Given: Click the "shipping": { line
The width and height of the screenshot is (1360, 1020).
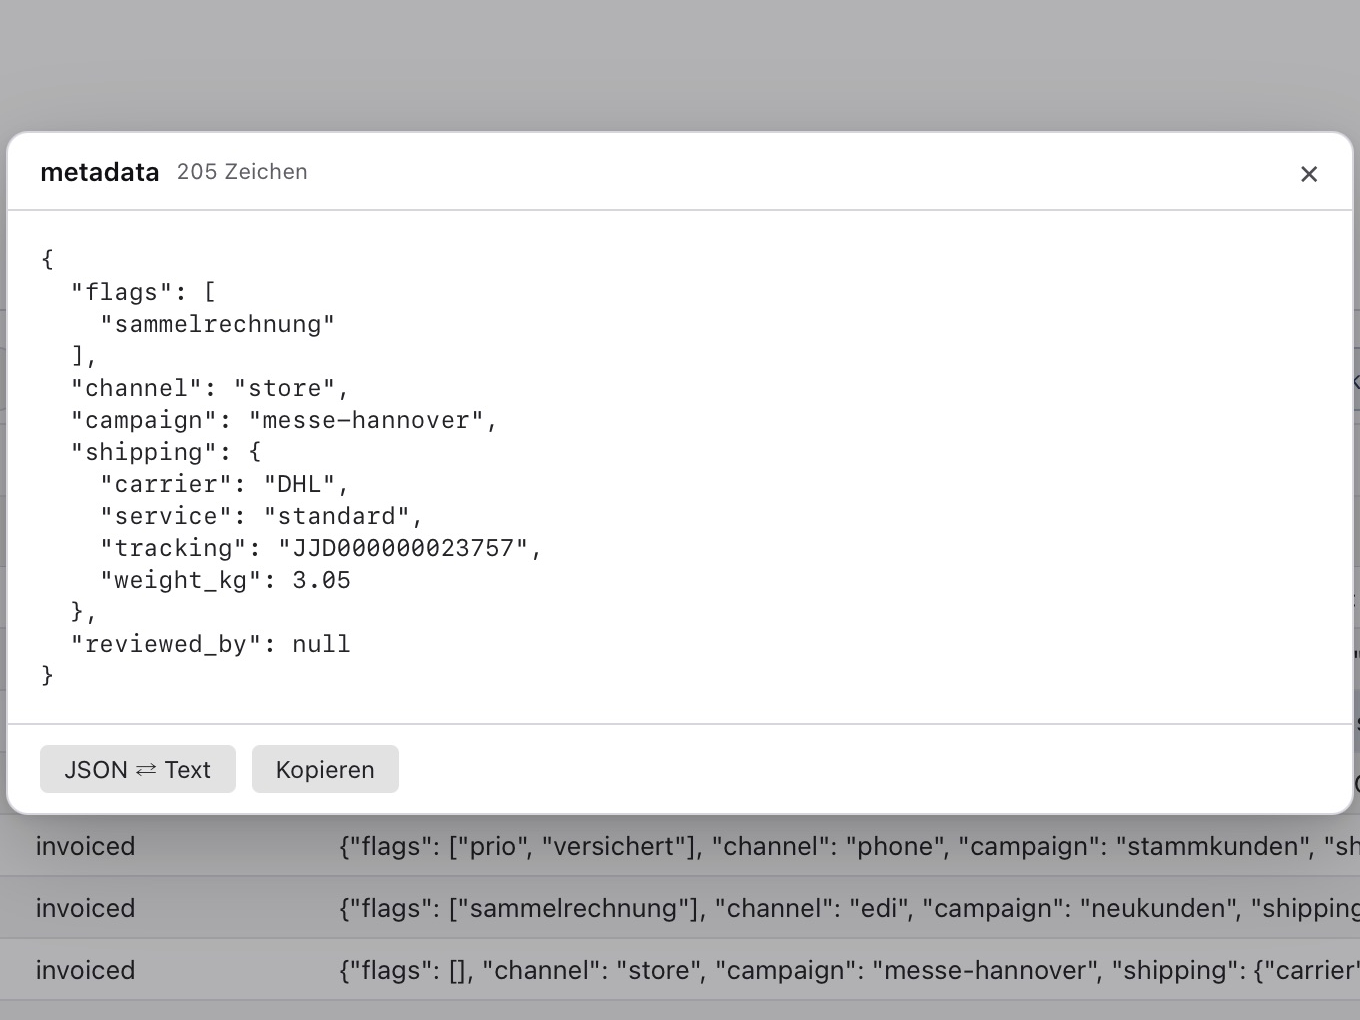Looking at the screenshot, I should (x=166, y=452).
